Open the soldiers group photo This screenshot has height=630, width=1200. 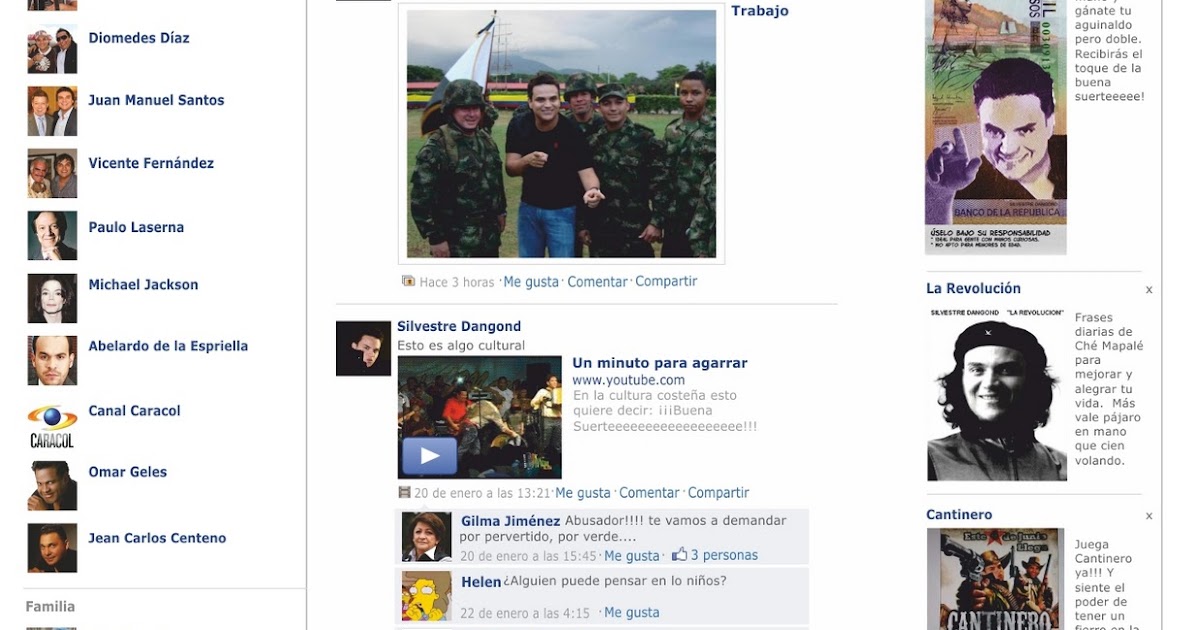pyautogui.click(x=561, y=134)
